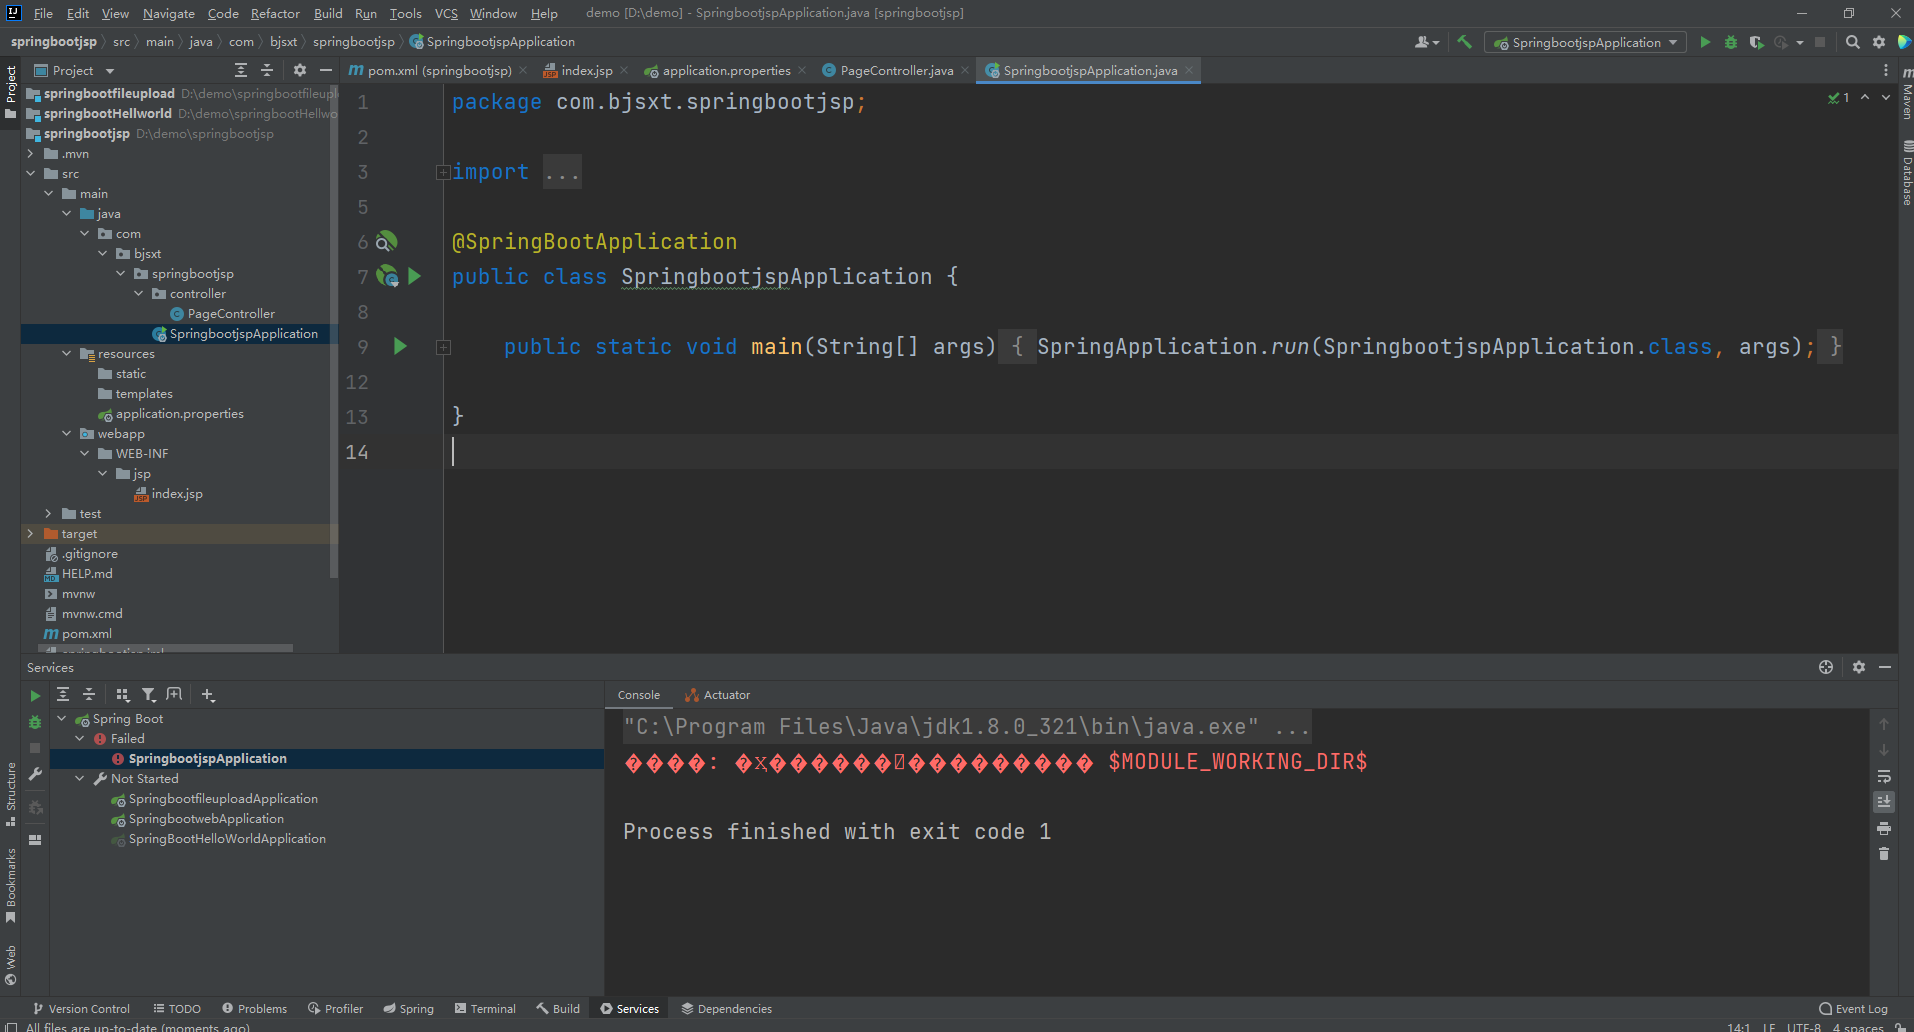Click the Search Everywhere magnifier icon
Viewport: 1914px width, 1032px height.
pos(1853,42)
